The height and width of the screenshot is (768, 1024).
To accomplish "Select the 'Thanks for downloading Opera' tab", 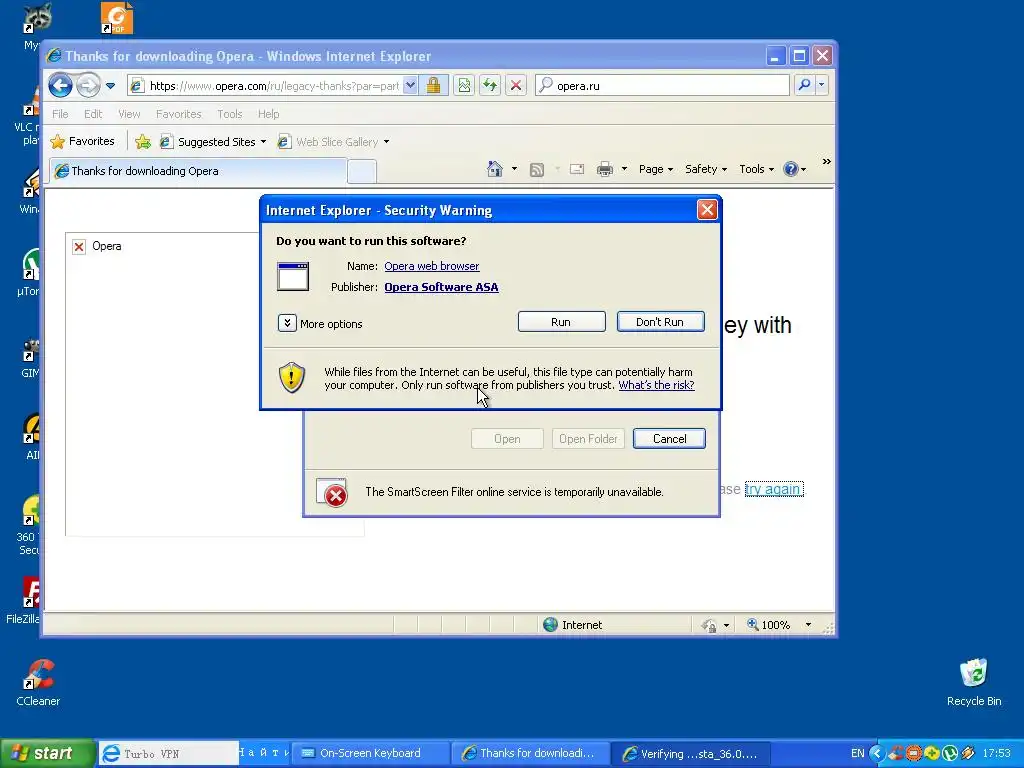I will [199, 171].
